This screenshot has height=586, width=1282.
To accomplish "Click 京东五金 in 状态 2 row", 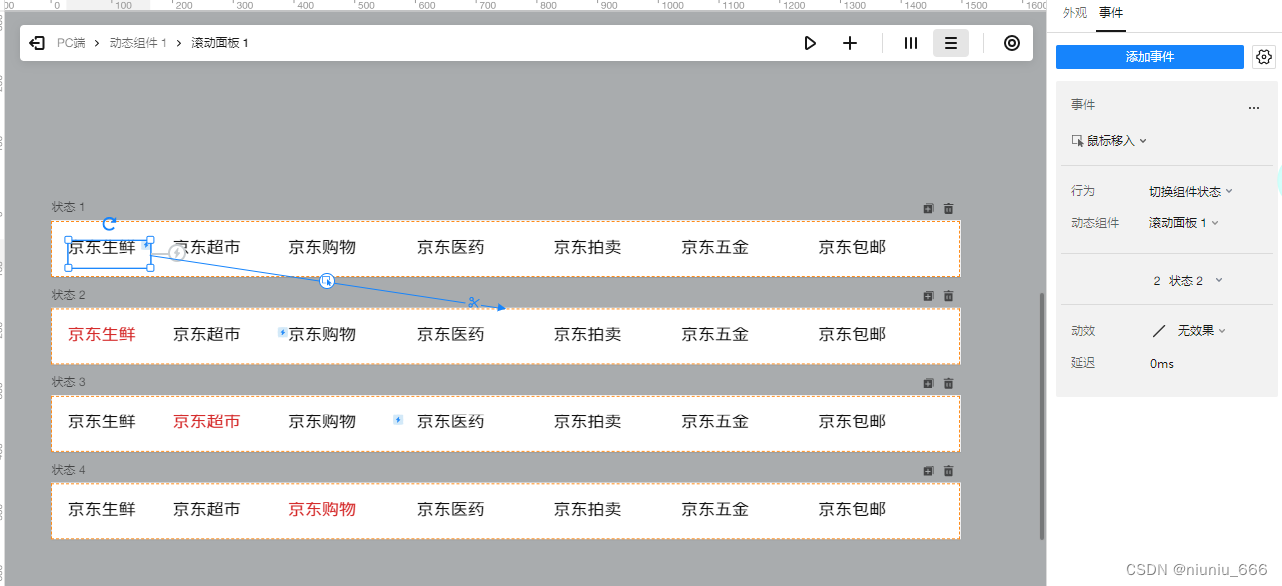I will point(715,334).
